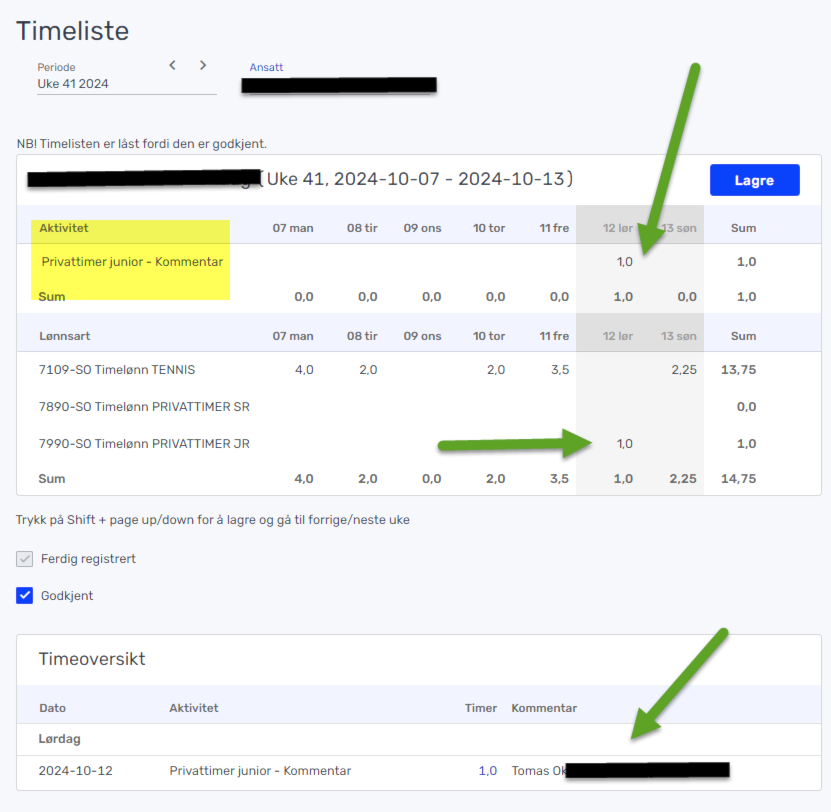Viewport: 831px width, 812px height.
Task: Click Monday 4,0 cell in Timelønn TENNIS row
Action: click(304, 370)
